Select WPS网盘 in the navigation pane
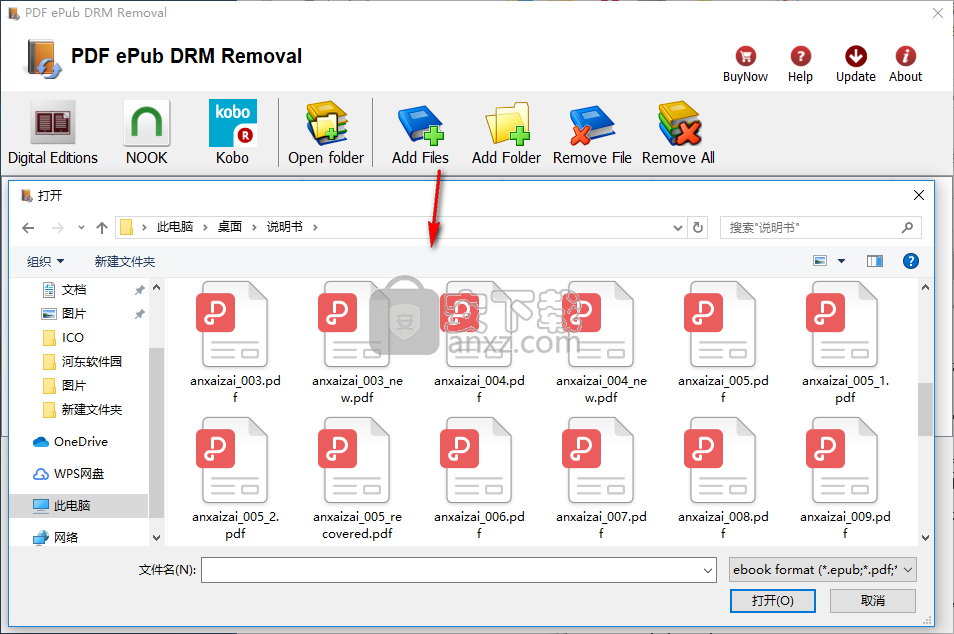Viewport: 954px width, 634px height. tap(78, 473)
